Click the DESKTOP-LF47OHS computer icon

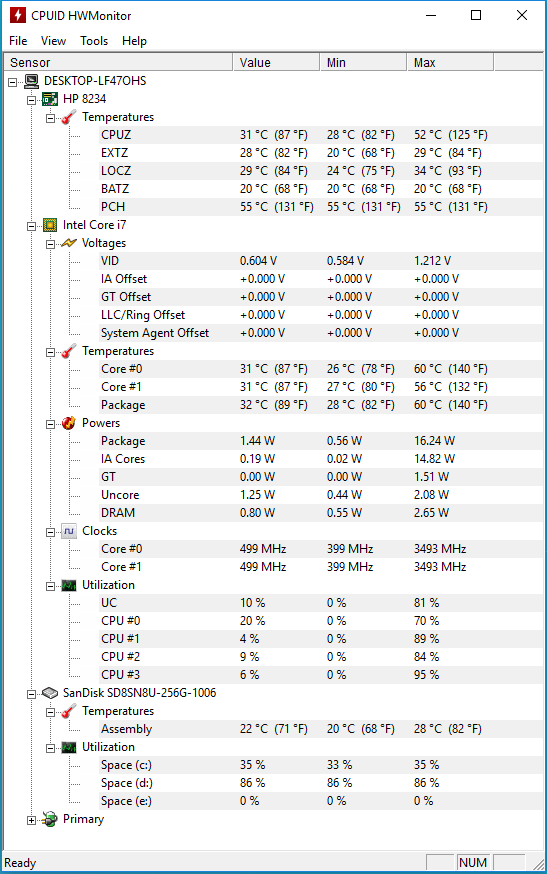point(31,81)
